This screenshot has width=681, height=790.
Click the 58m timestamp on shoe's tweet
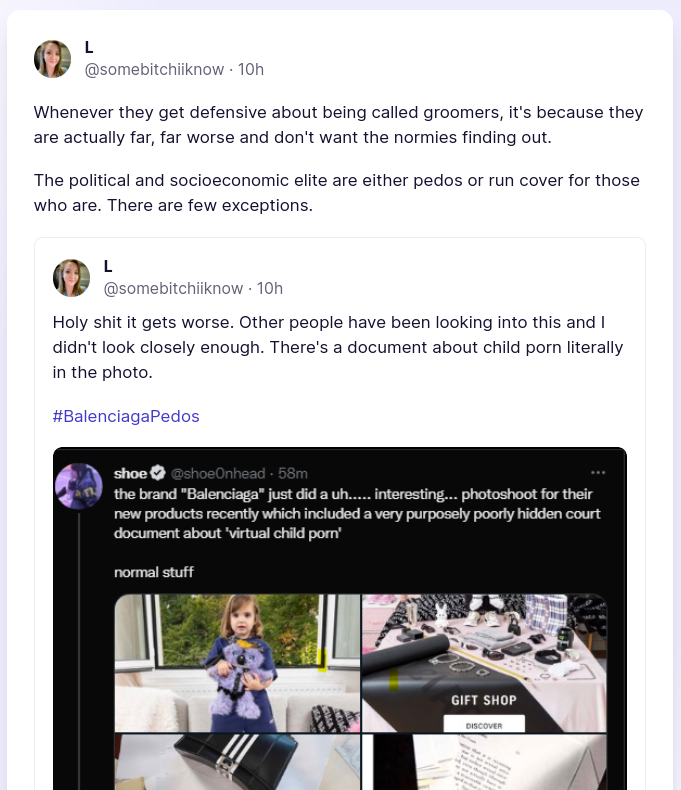293,473
